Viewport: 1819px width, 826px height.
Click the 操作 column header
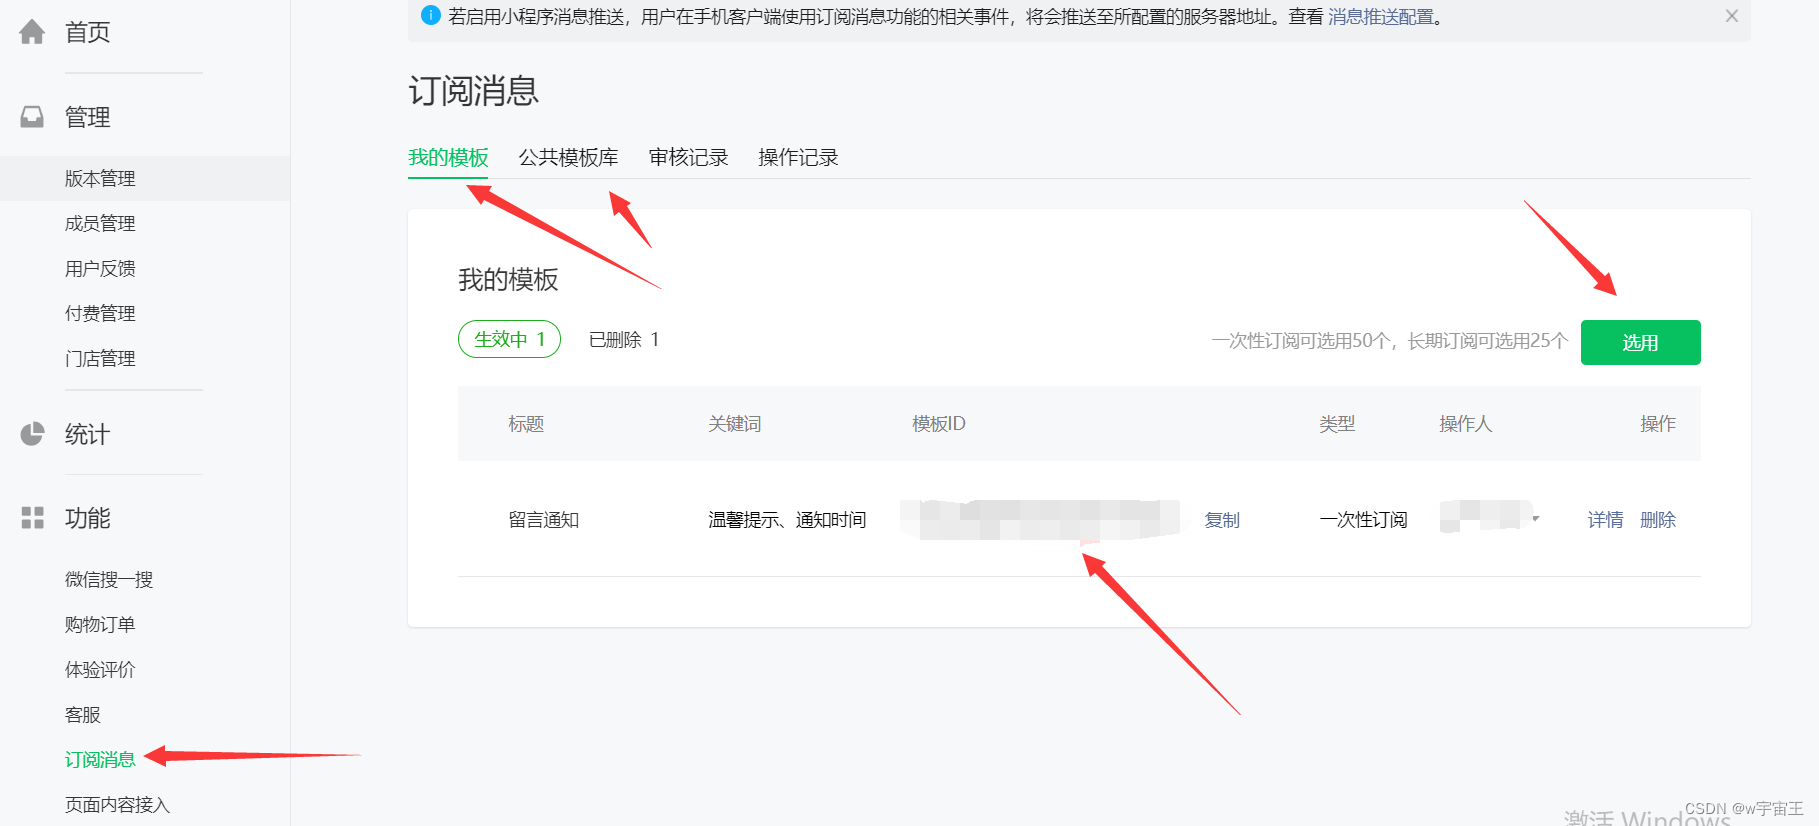click(x=1658, y=424)
